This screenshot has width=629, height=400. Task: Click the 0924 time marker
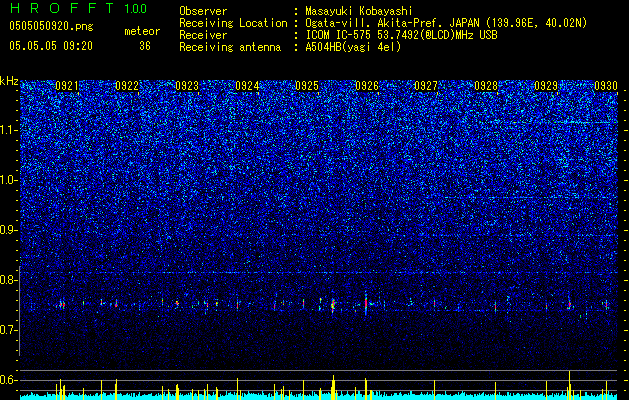click(x=247, y=86)
